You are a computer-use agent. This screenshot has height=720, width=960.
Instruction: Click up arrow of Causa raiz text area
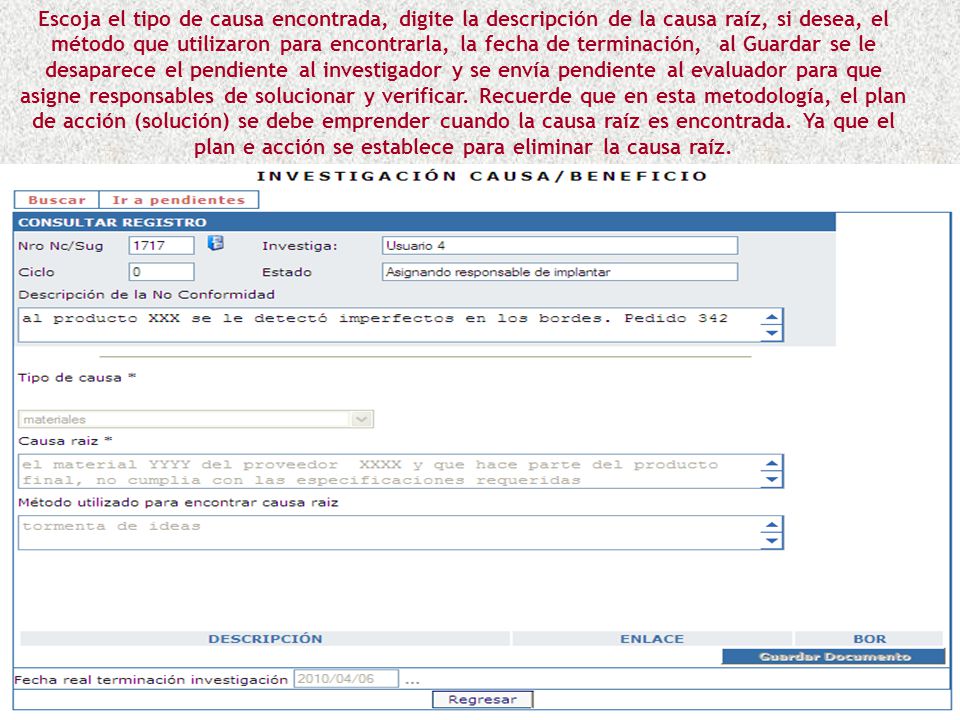[772, 463]
